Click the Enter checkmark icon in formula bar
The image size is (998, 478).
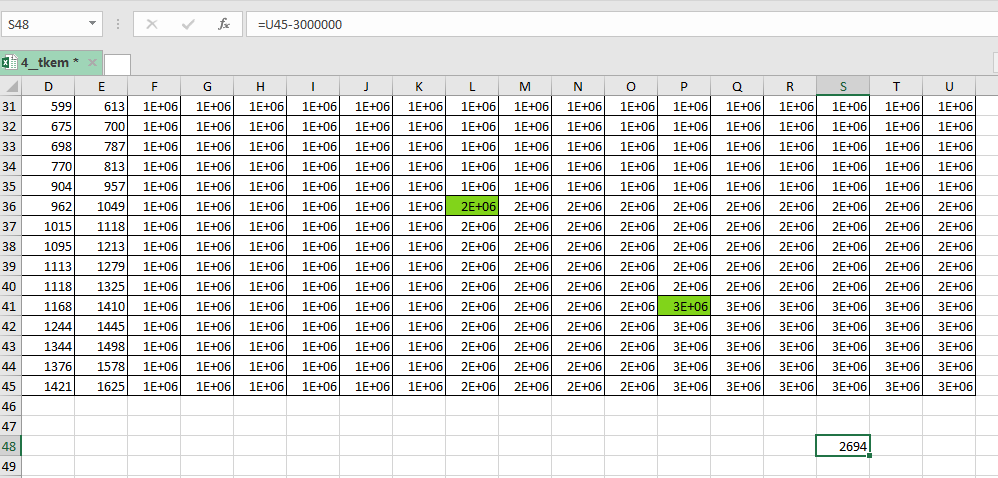click(x=188, y=24)
